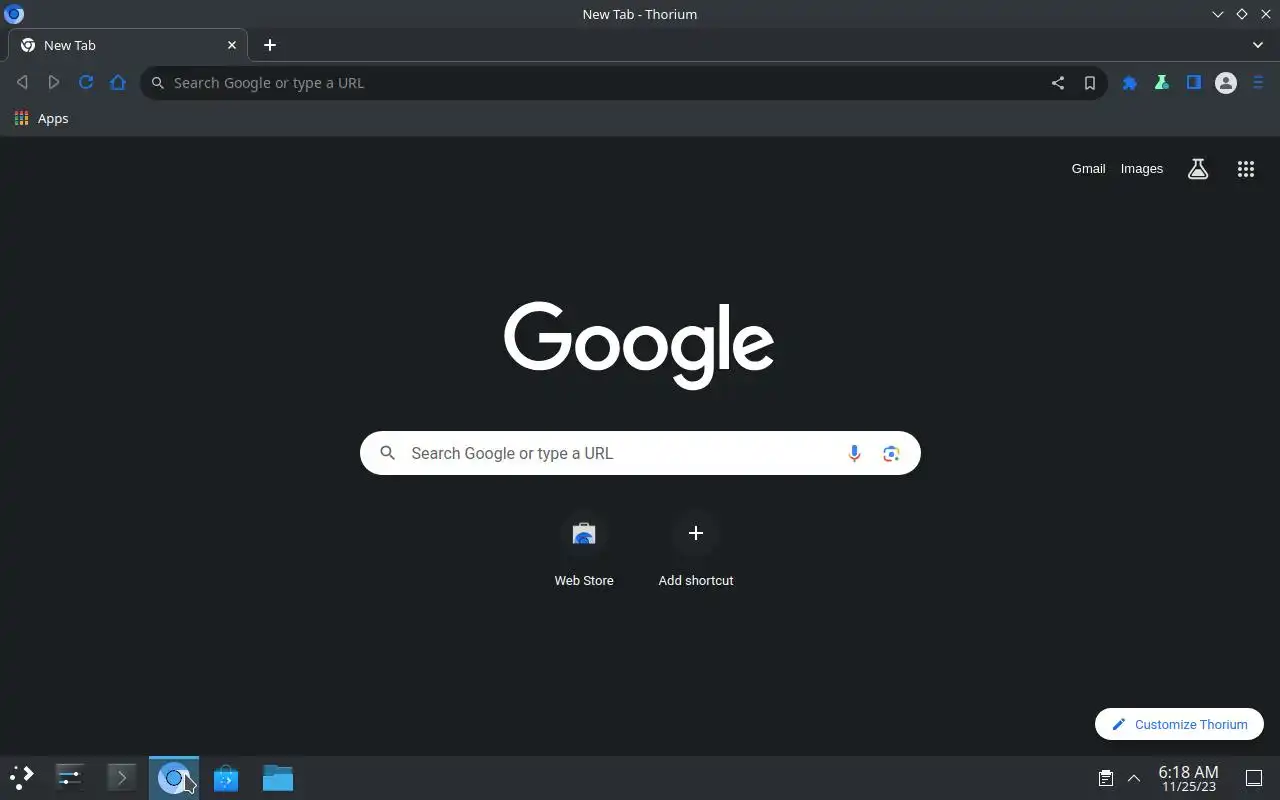Click the Customize Thorium button
The image size is (1280, 800).
pos(1179,724)
